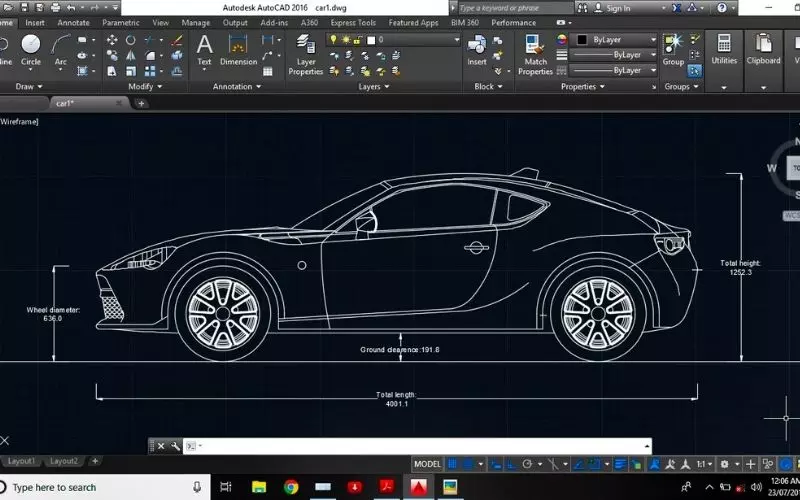Open the layer 0 dropdown list
Screen dimensions: 800x500
pos(456,40)
